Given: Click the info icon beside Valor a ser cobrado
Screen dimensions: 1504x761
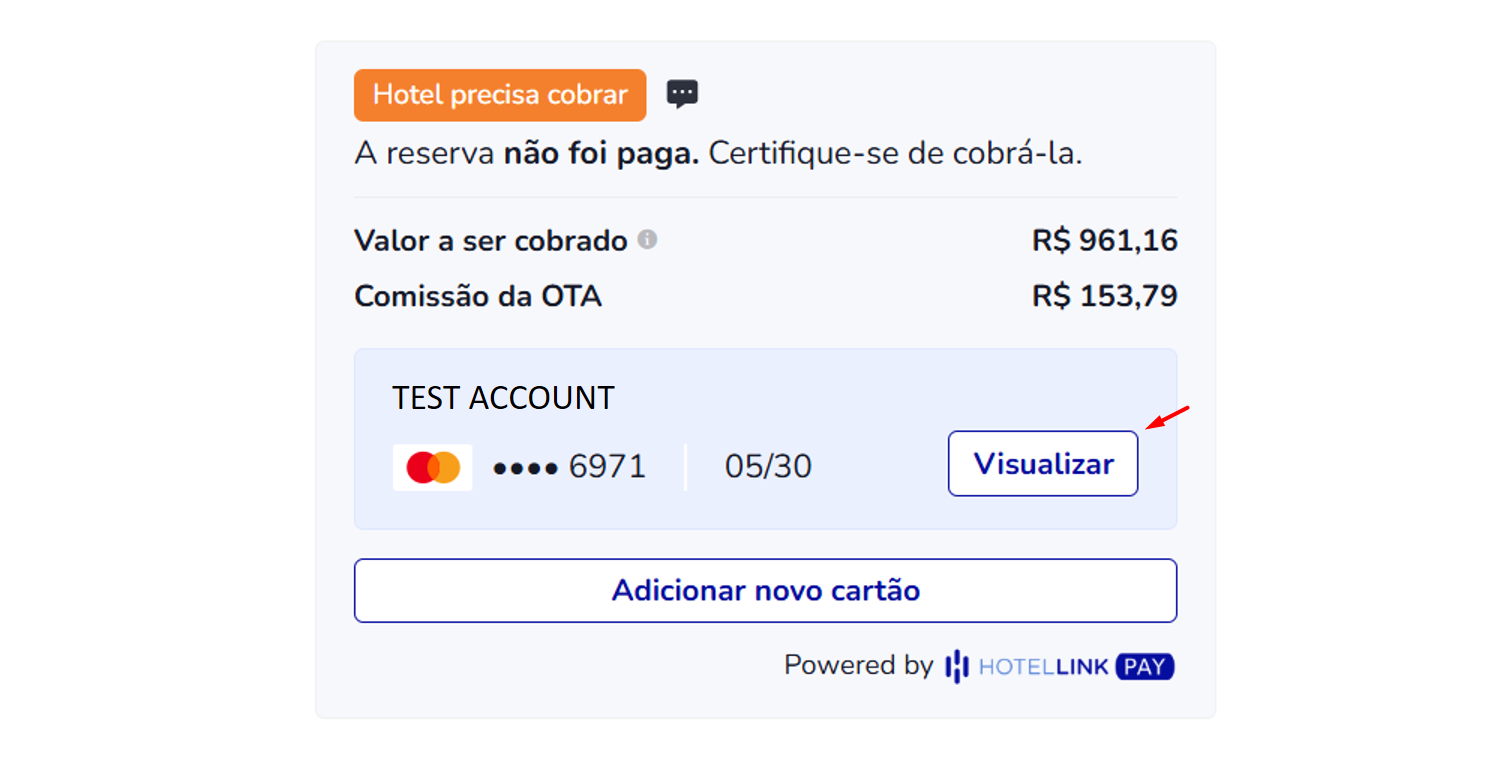Looking at the screenshot, I should [x=648, y=240].
